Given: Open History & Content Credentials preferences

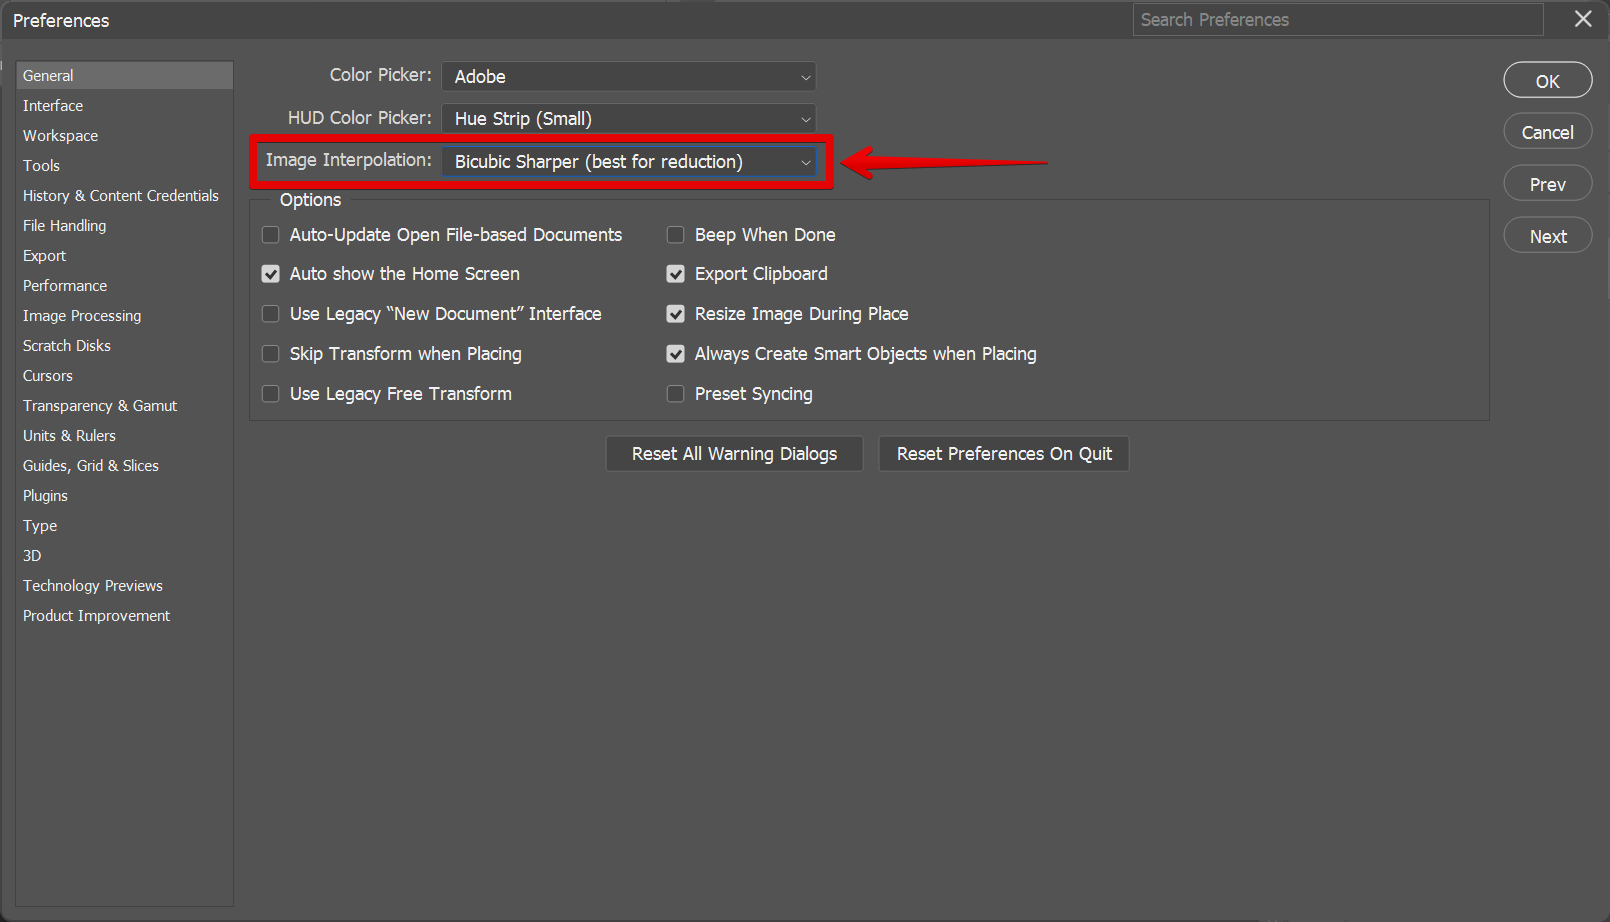Looking at the screenshot, I should [x=120, y=195].
